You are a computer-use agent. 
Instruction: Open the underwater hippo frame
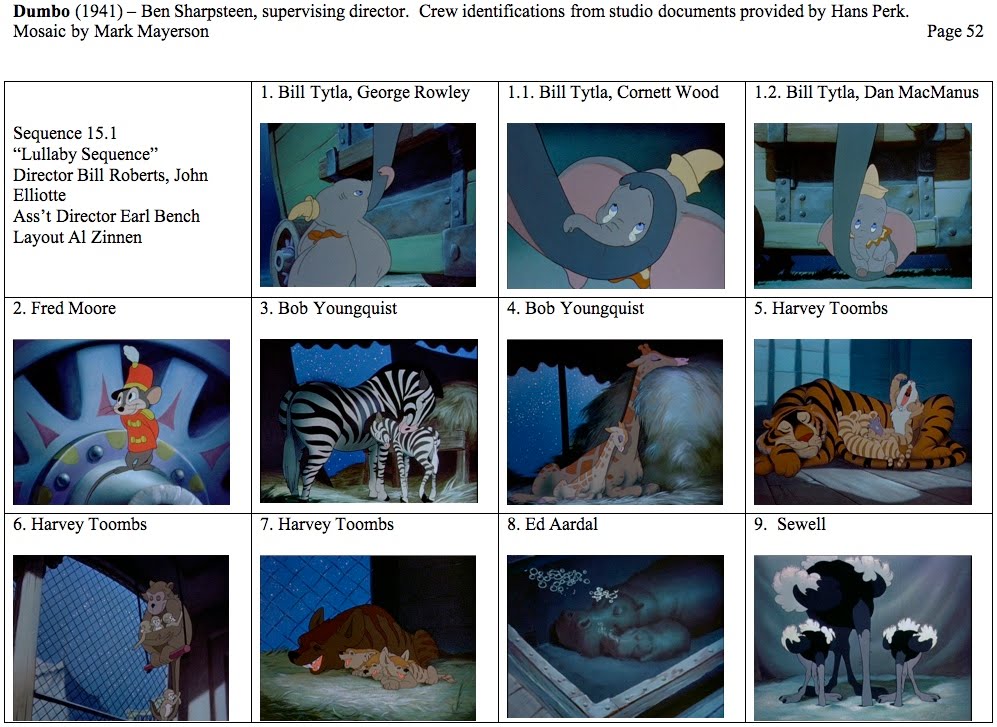pos(615,636)
